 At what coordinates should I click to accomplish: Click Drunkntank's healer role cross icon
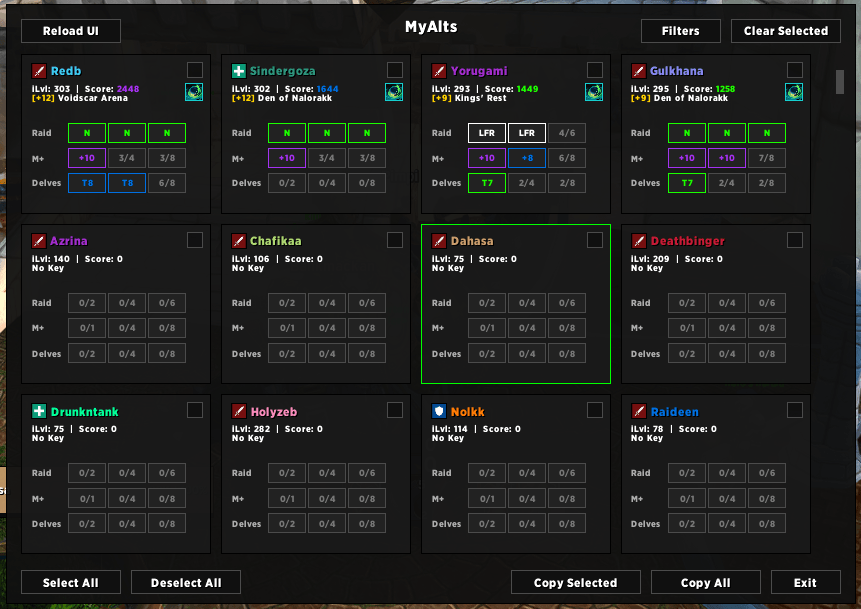point(38,411)
